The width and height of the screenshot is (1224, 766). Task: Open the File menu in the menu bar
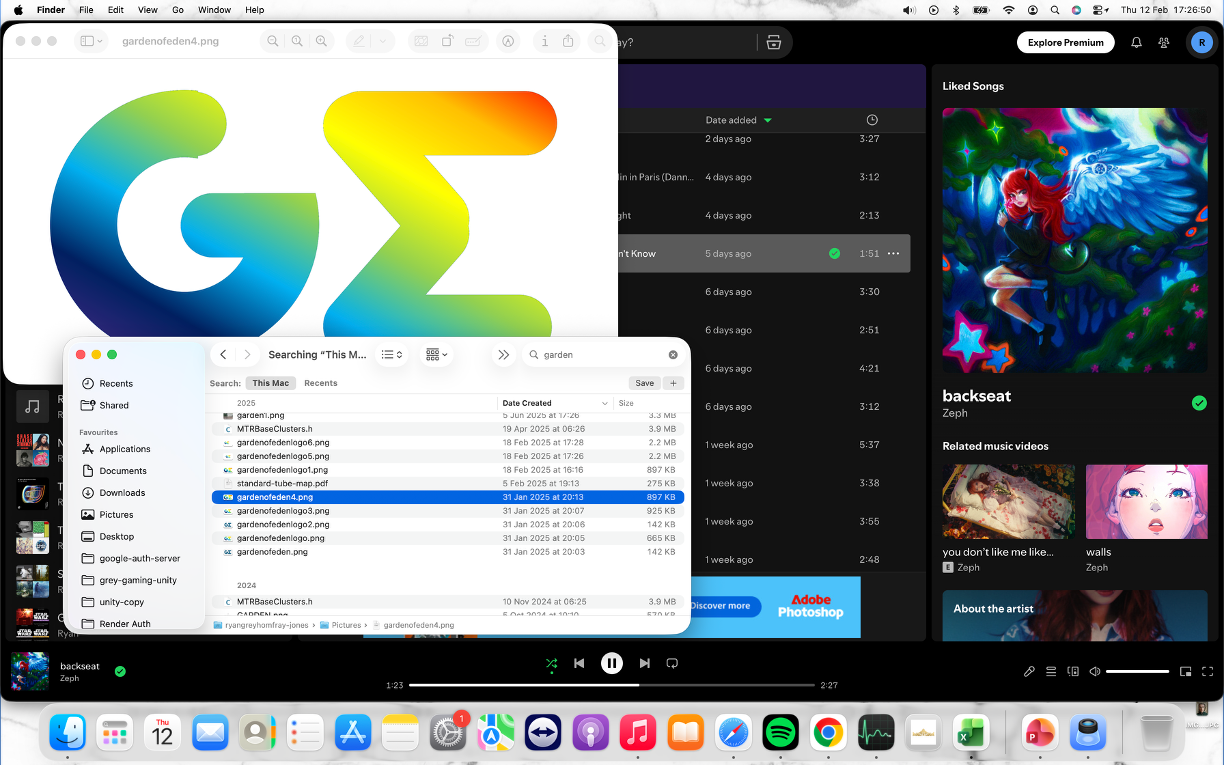pos(86,9)
